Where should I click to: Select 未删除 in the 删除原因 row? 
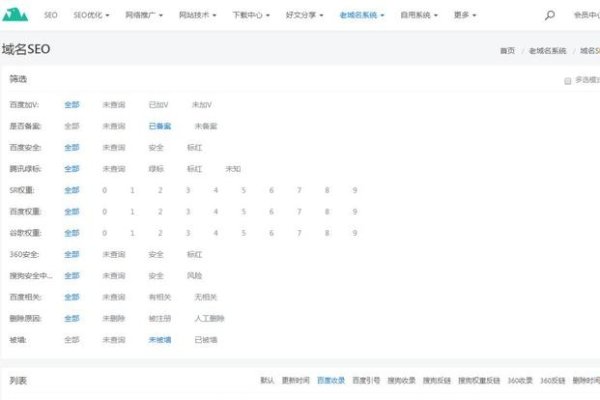[114, 318]
